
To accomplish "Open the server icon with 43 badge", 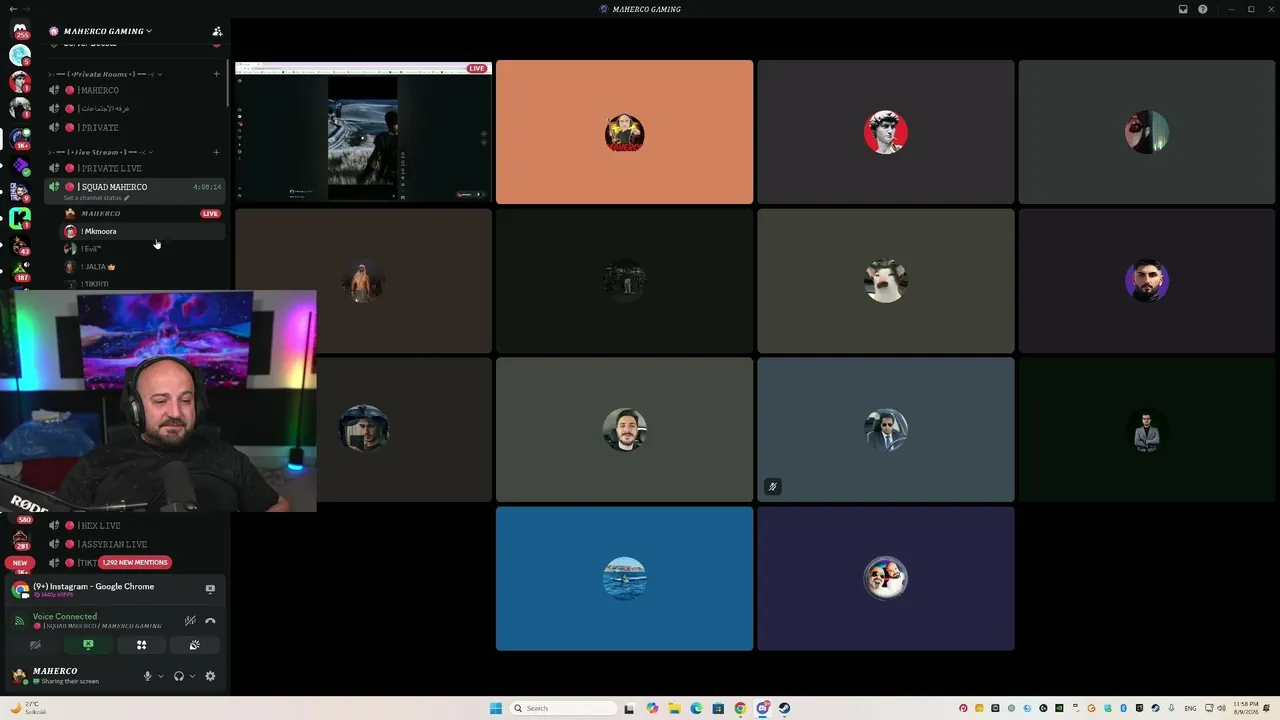I will (20, 244).
